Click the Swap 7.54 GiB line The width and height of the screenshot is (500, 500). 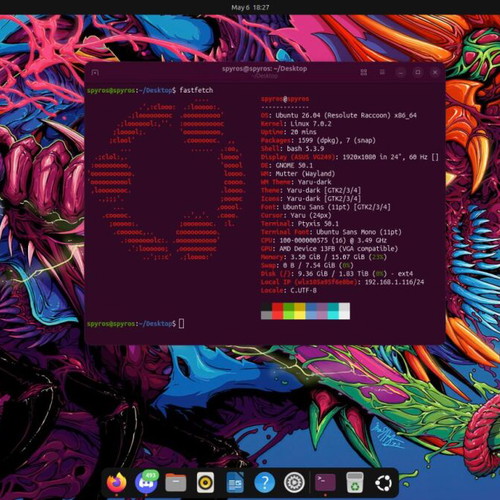(x=307, y=265)
